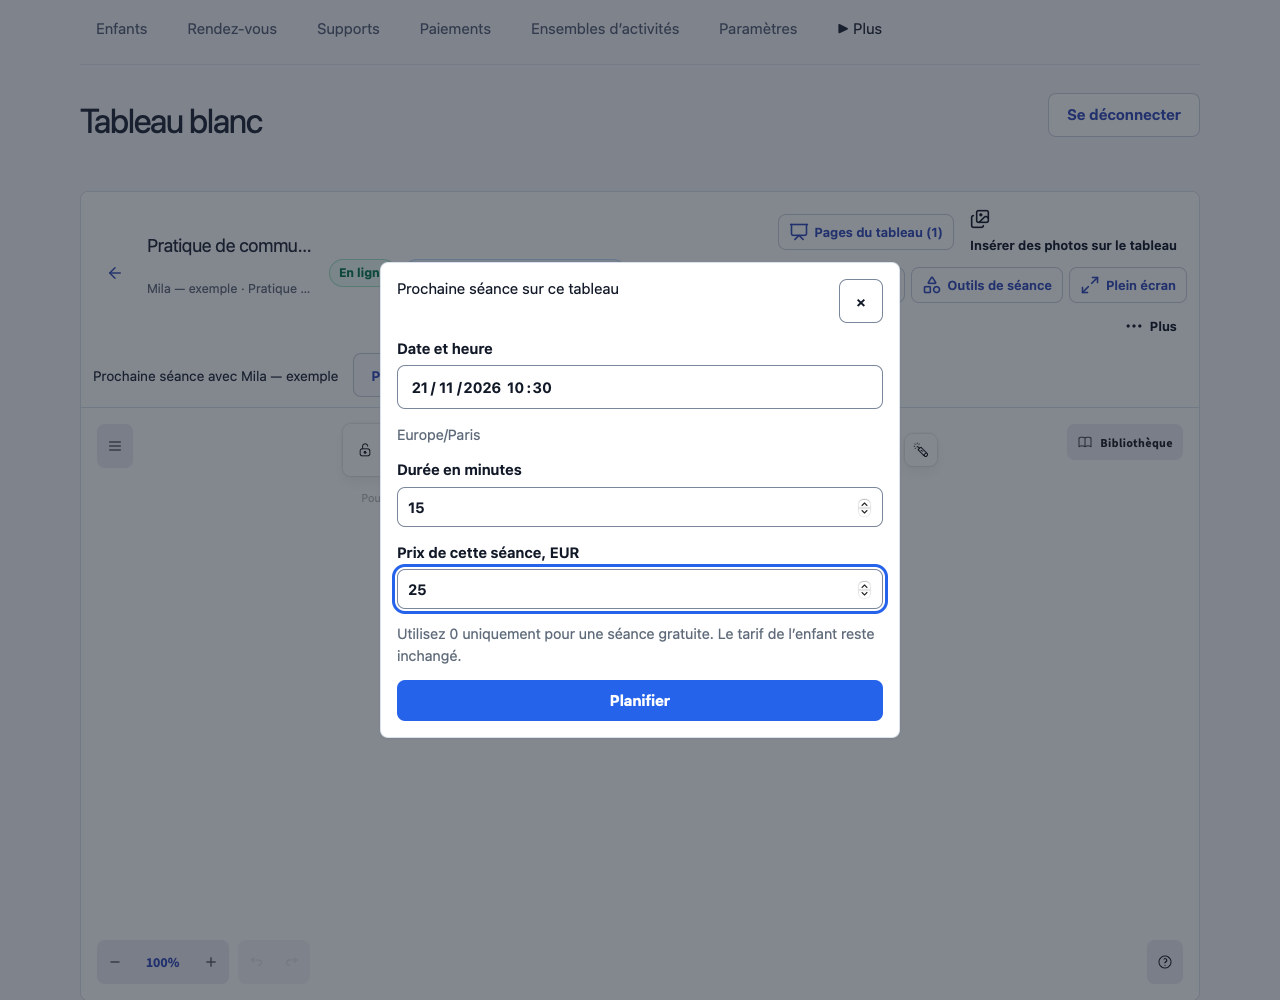Screen dimensions: 1280x1000
Task: Expand the three-dot Plus options
Action: pyautogui.click(x=1151, y=326)
